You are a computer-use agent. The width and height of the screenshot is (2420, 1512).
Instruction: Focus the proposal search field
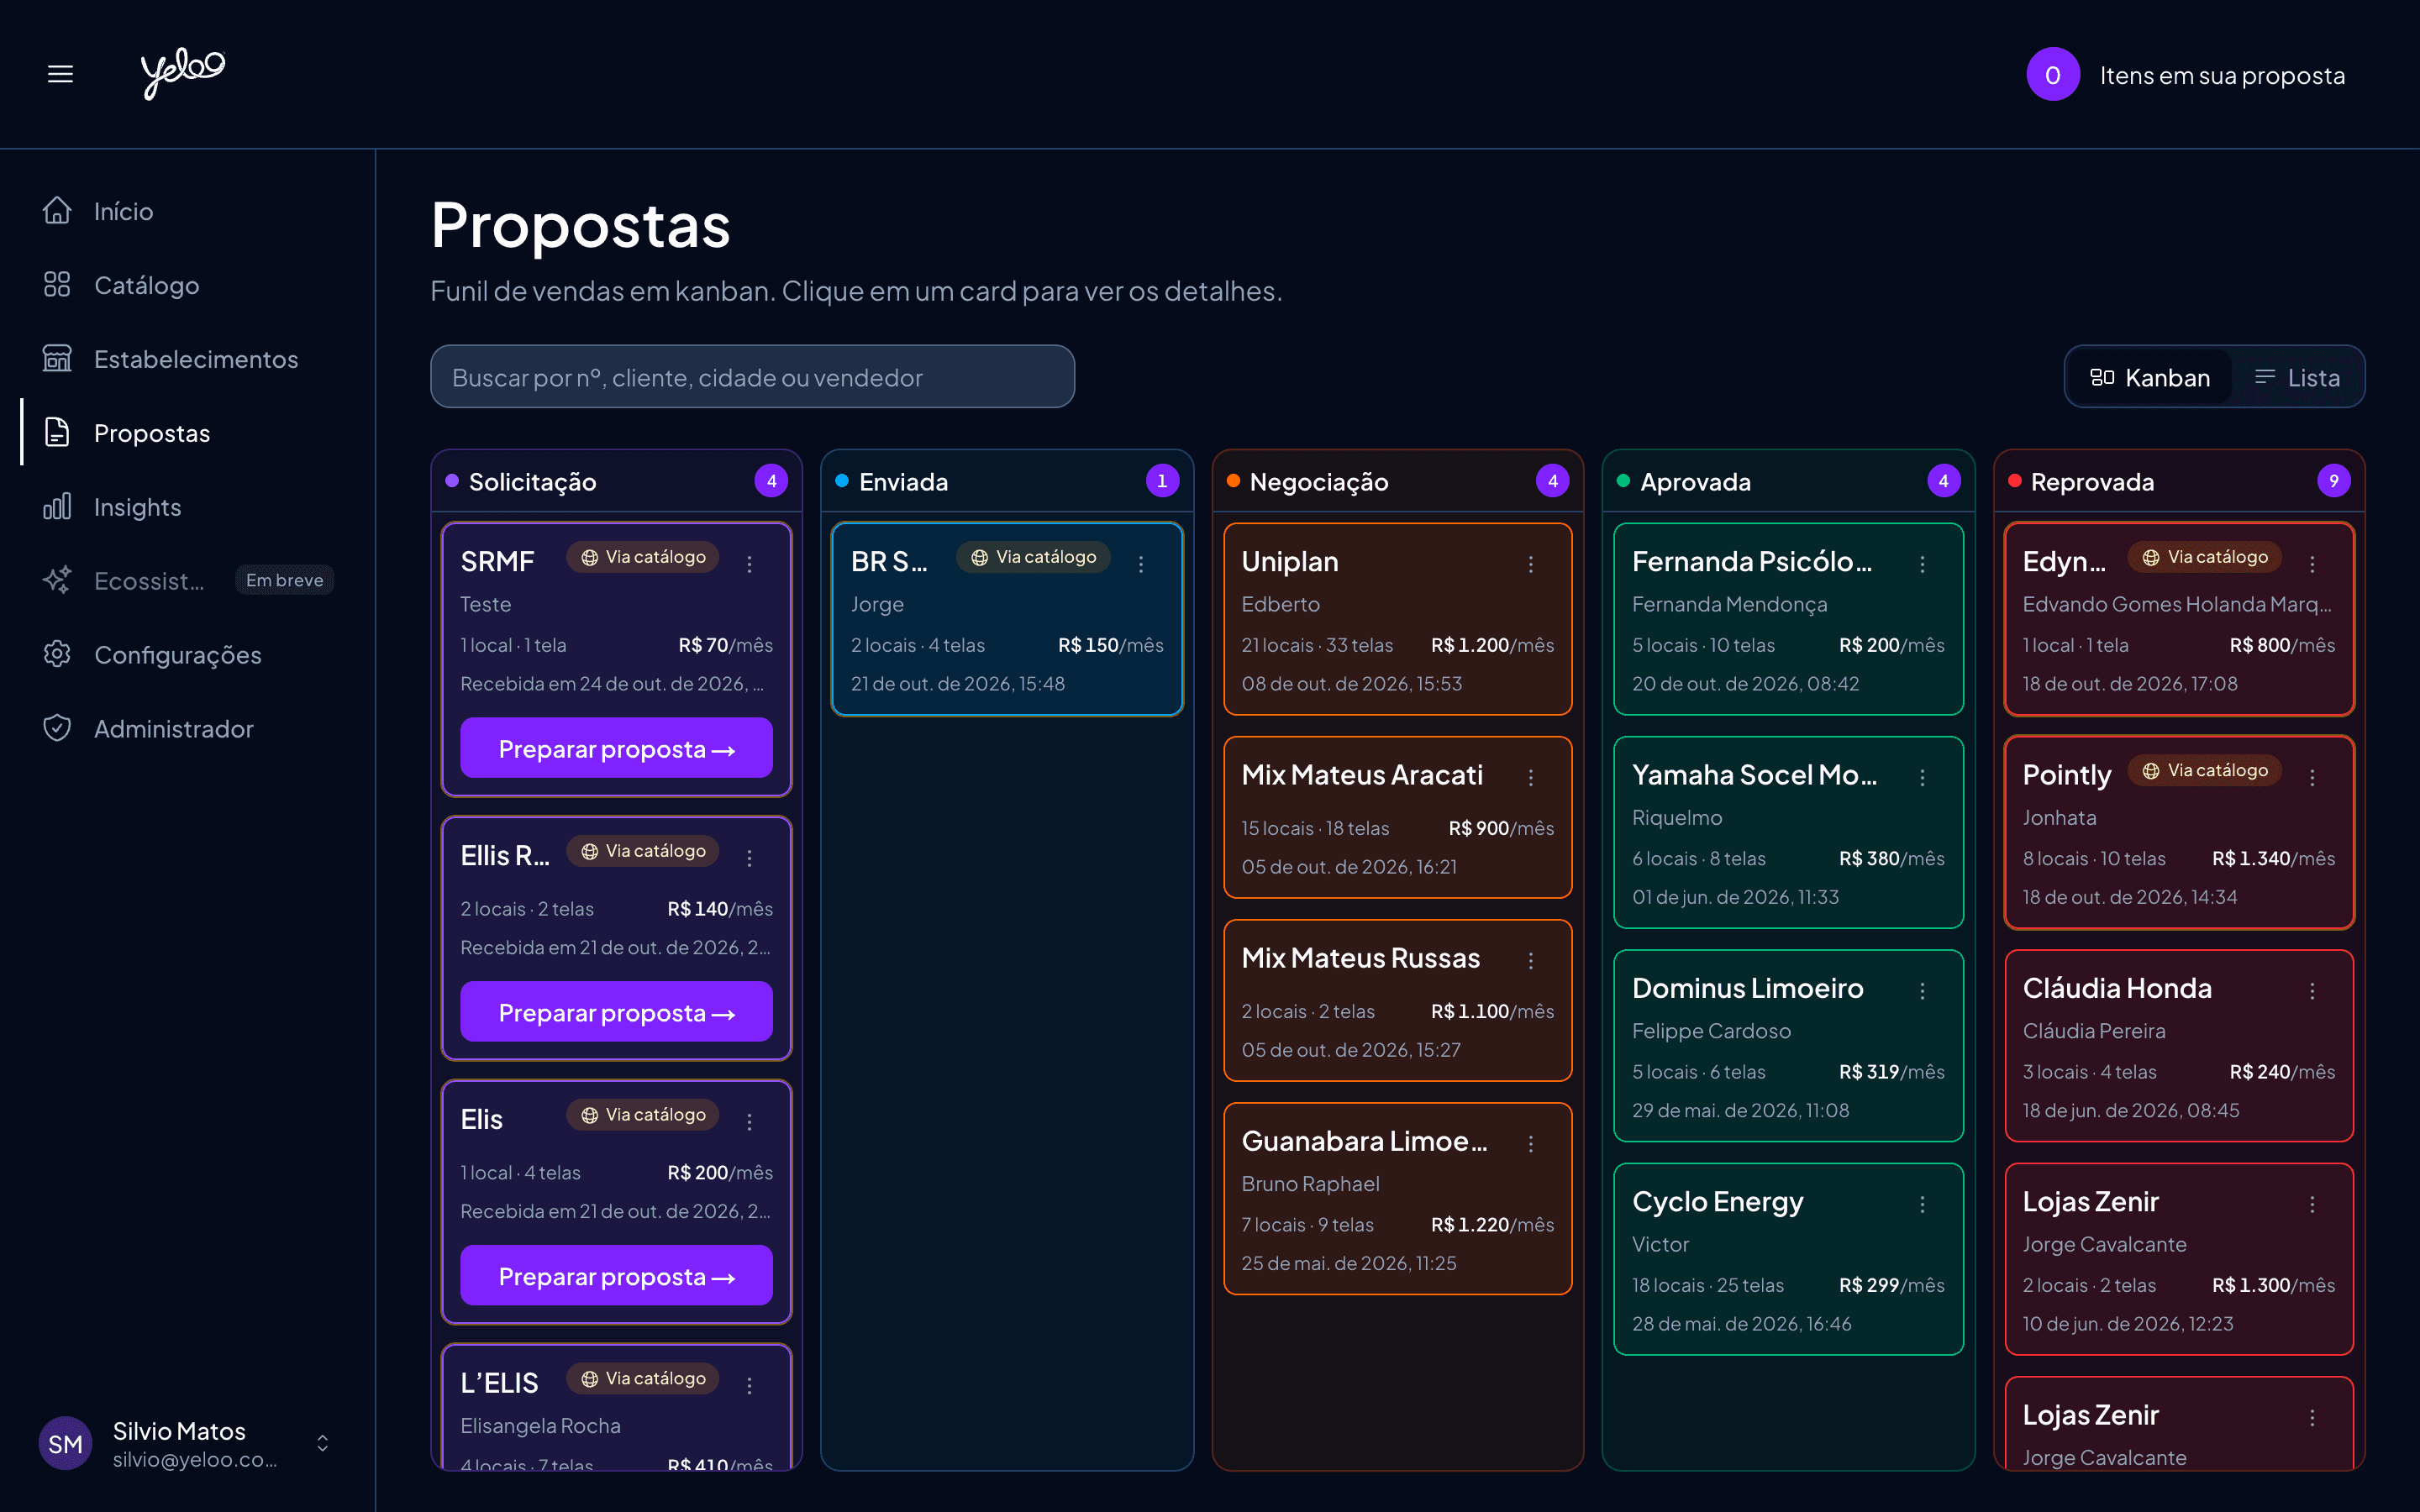click(x=752, y=377)
